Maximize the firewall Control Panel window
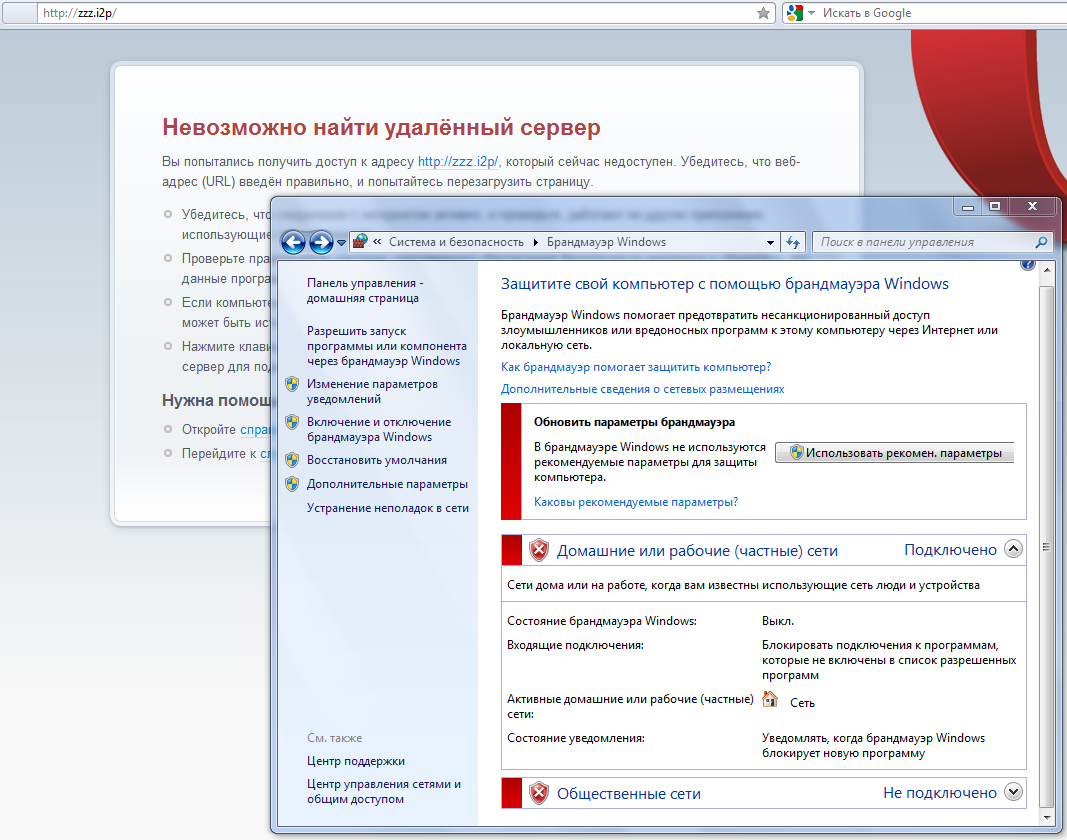Viewport: 1067px width, 840px height. click(995, 206)
